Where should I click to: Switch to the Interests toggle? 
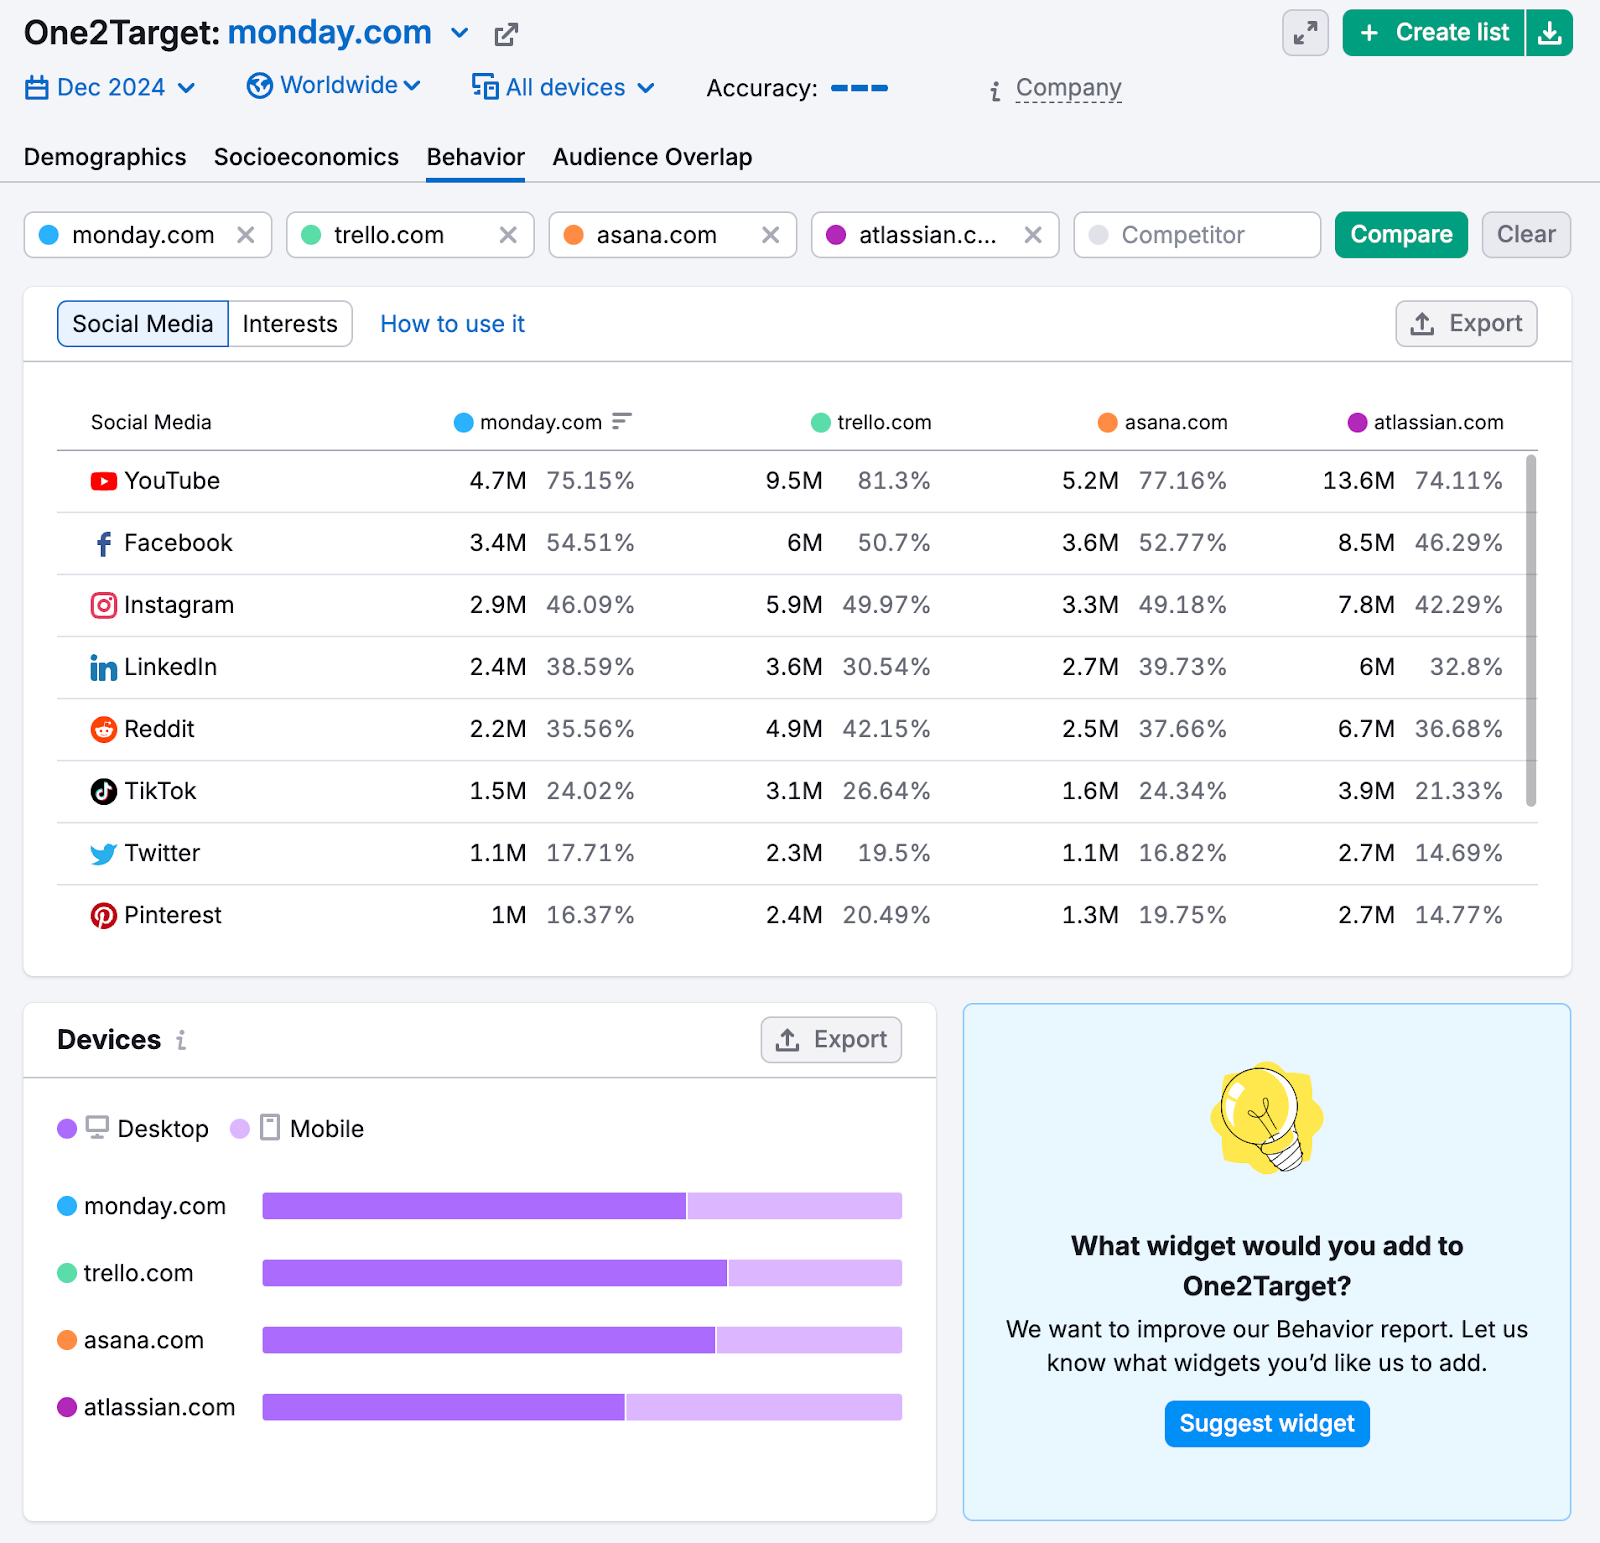pyautogui.click(x=290, y=324)
